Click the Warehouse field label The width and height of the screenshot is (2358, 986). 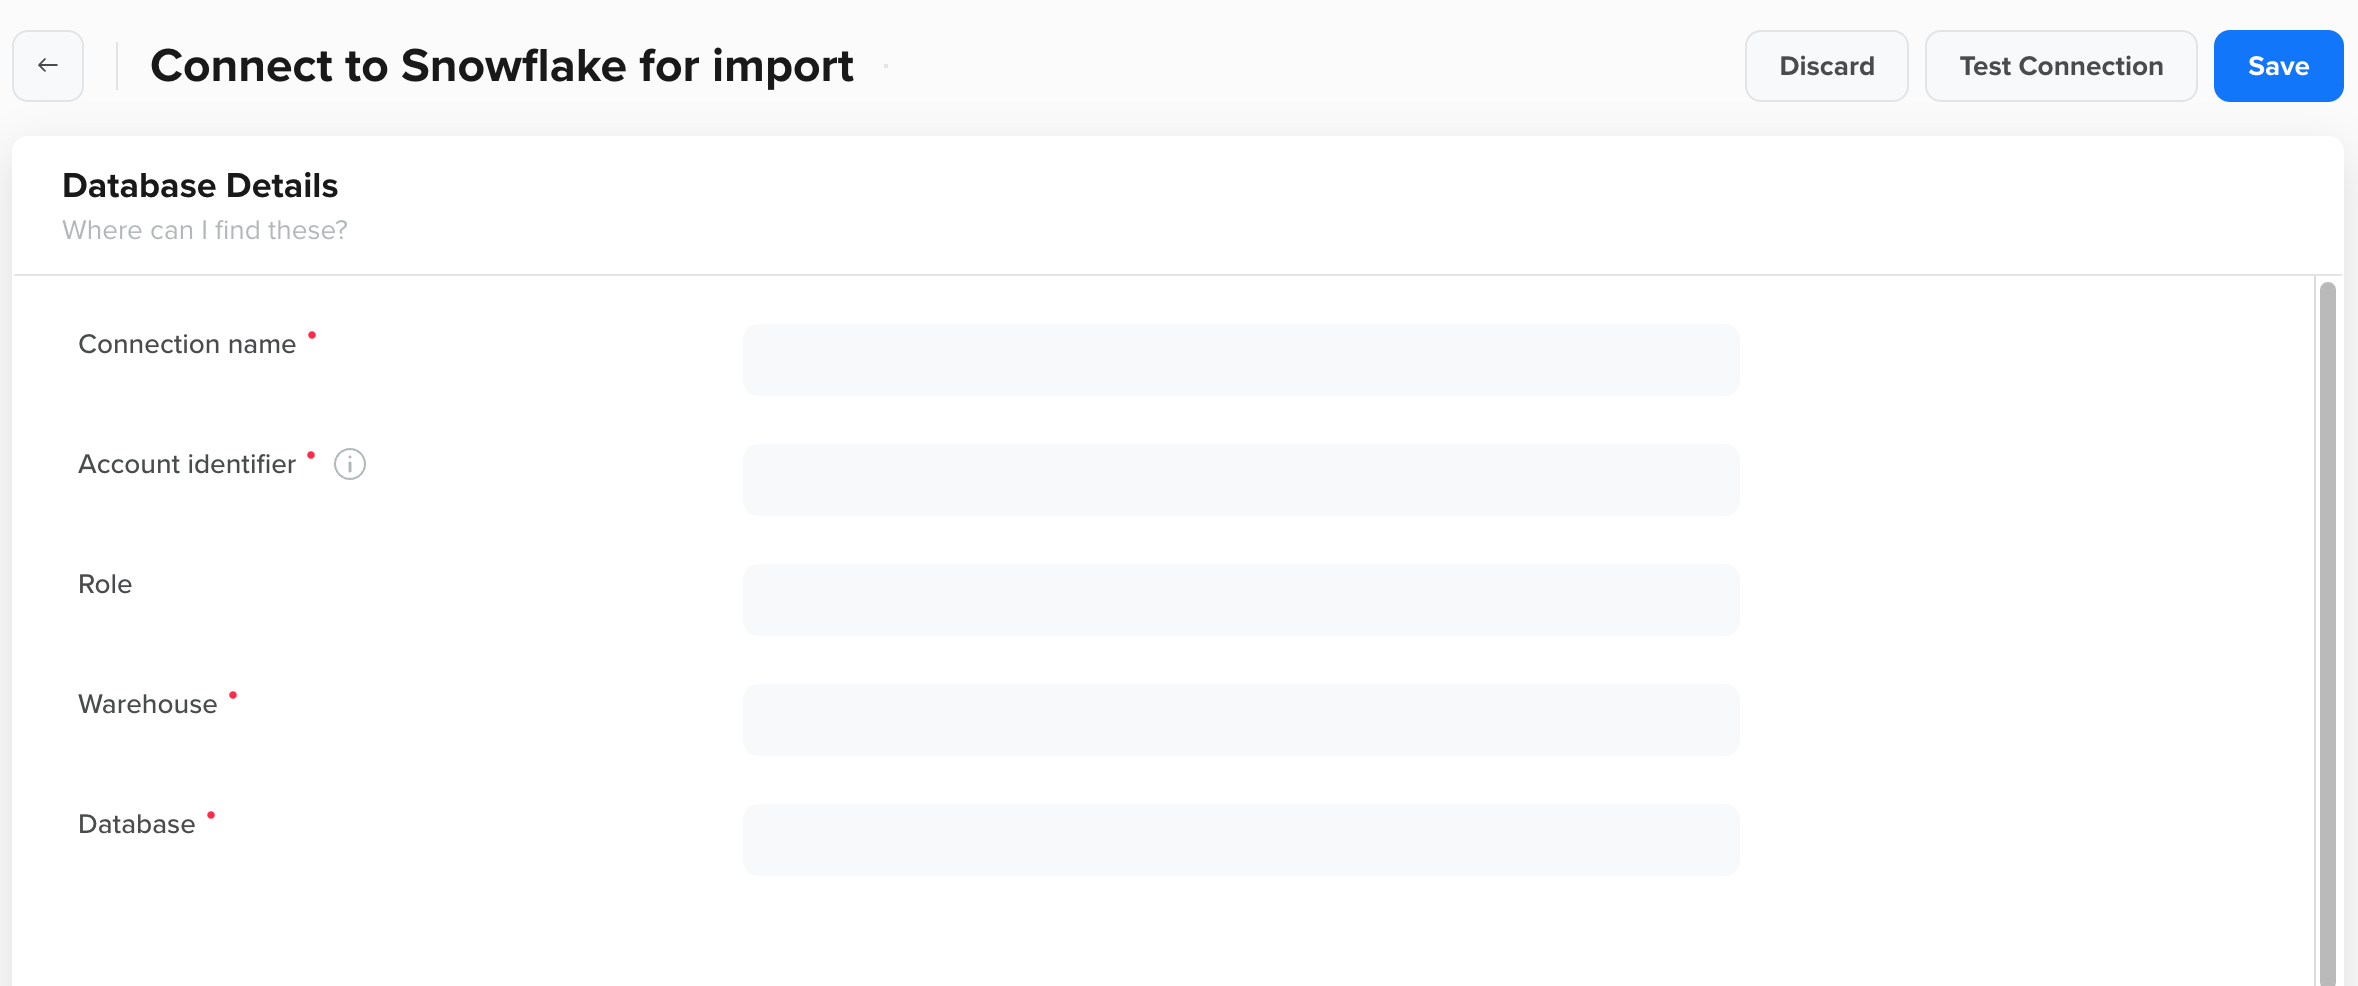pos(146,703)
